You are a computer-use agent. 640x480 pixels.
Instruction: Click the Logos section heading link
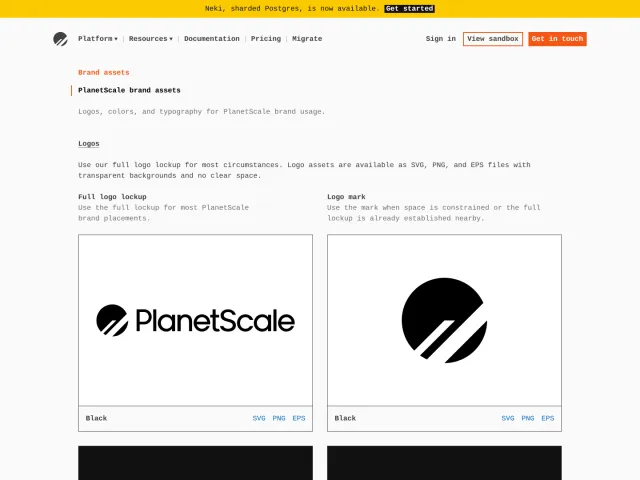click(x=89, y=144)
